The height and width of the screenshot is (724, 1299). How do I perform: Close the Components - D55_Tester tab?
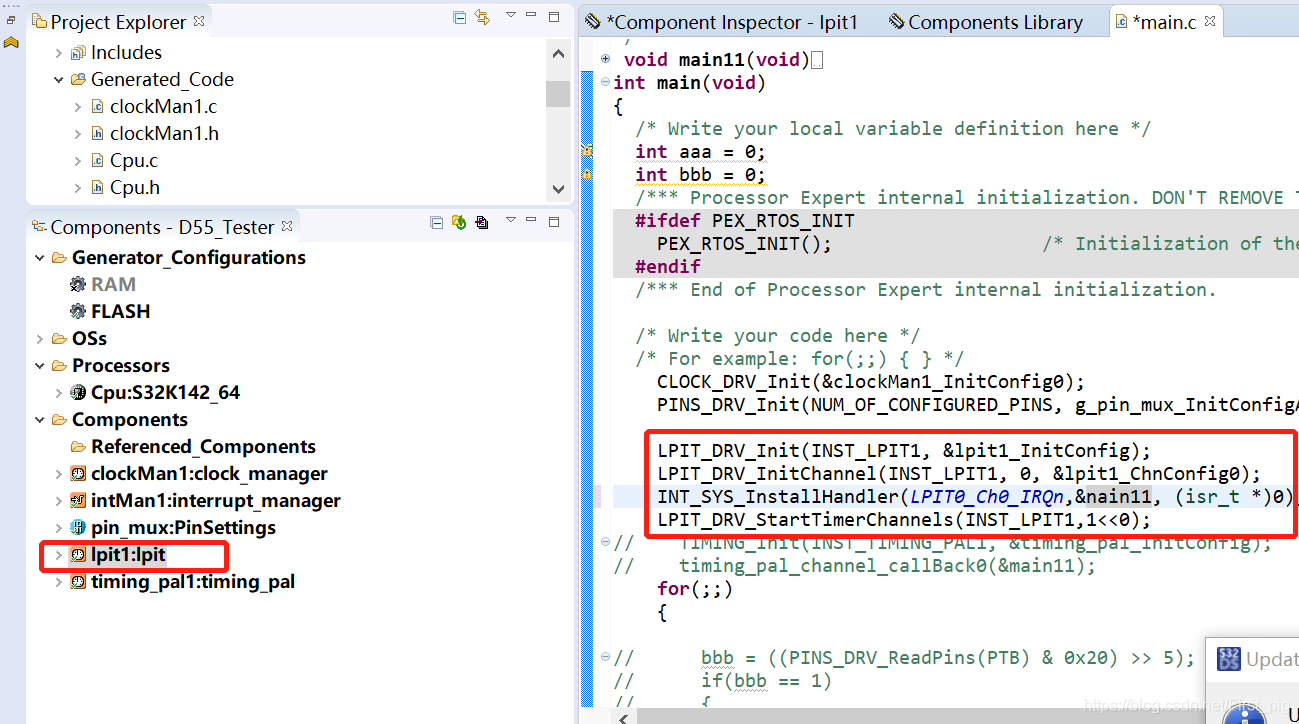pos(287,226)
